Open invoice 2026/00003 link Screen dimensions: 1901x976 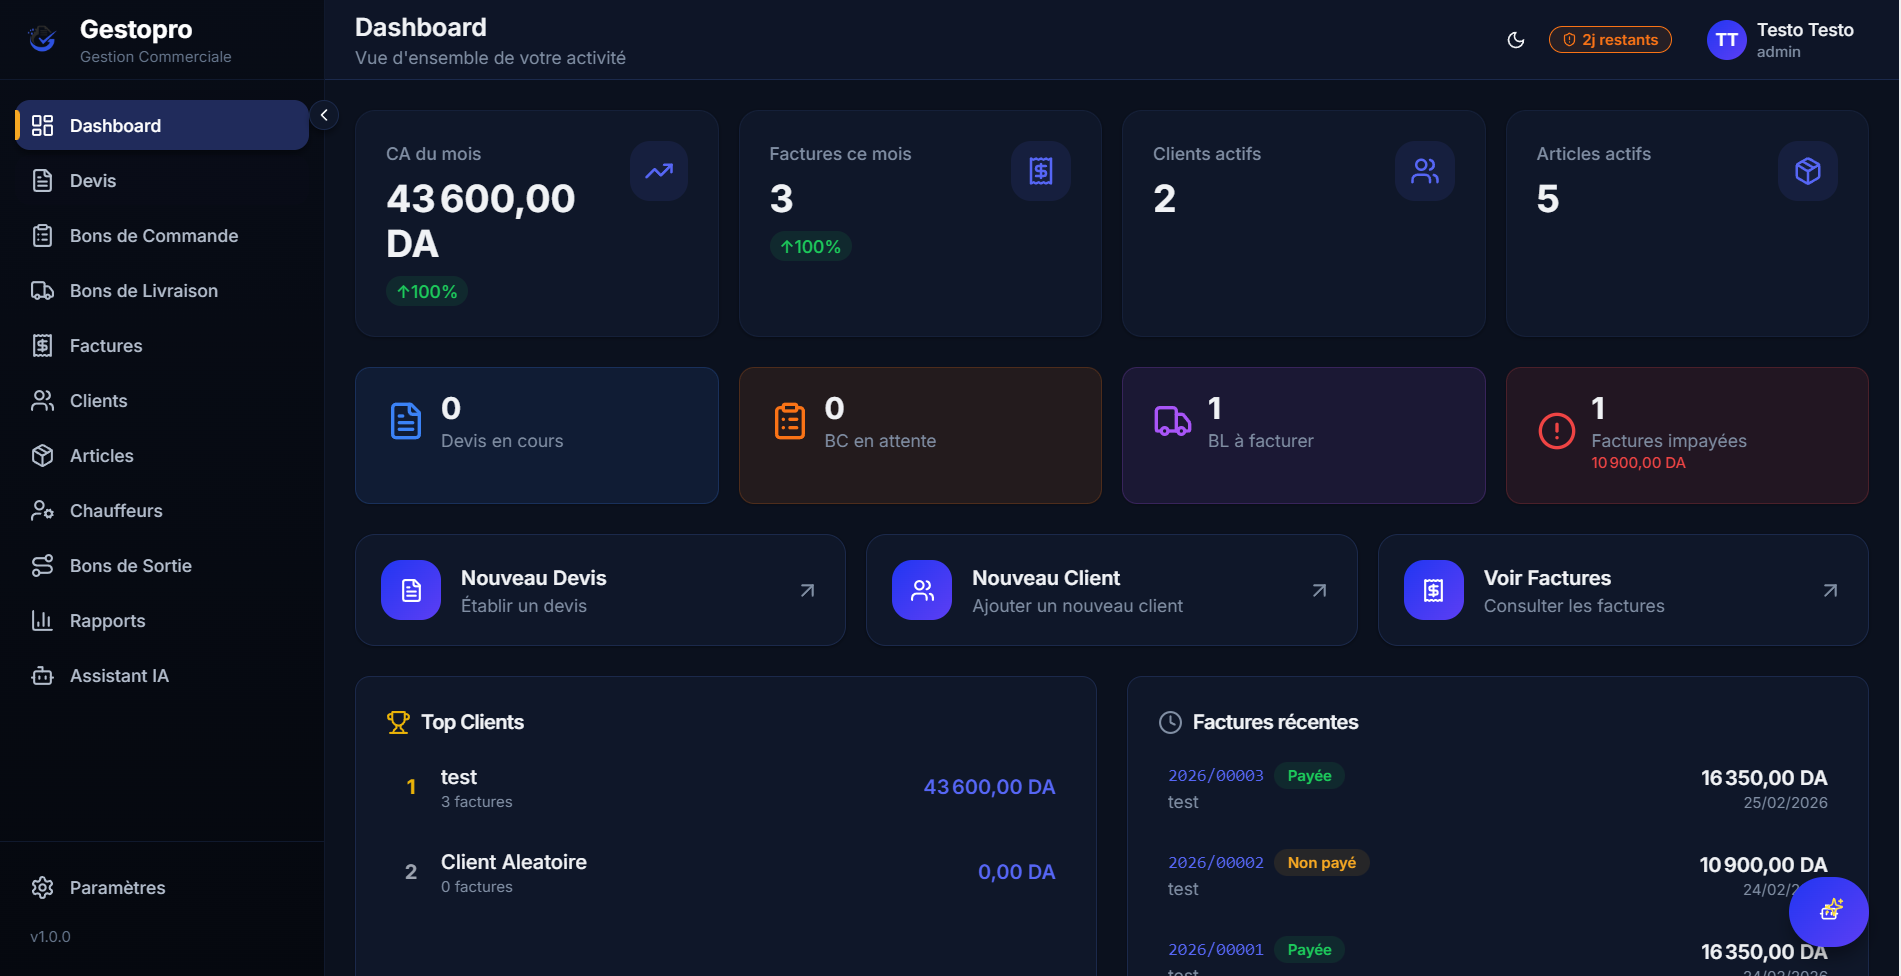click(1215, 776)
